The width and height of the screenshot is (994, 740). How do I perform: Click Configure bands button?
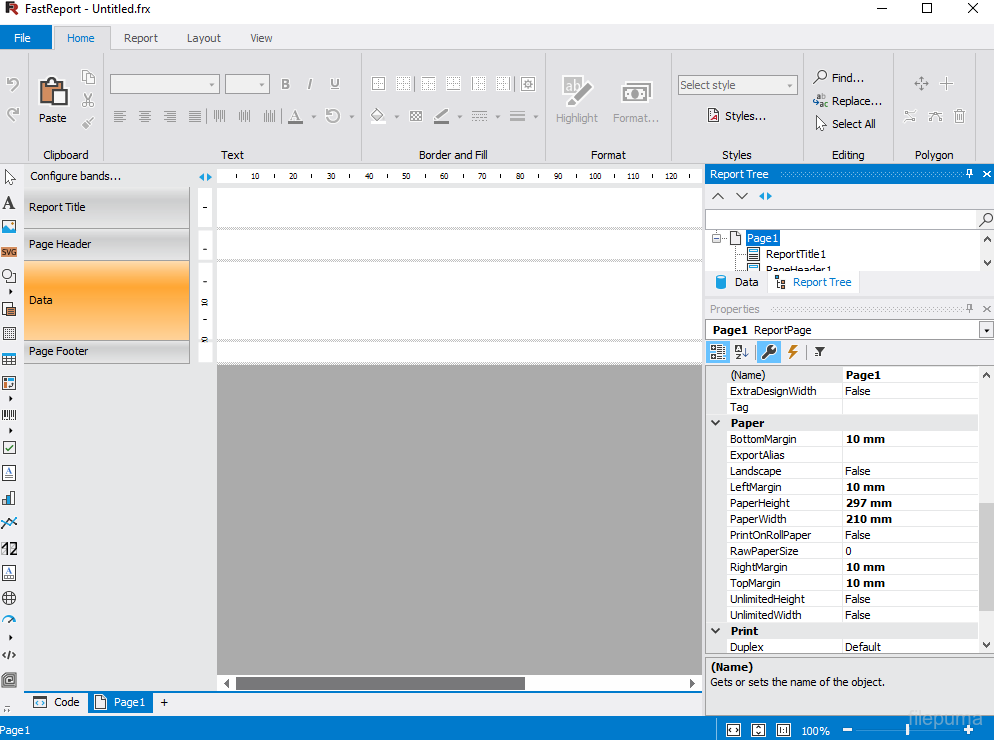tap(76, 176)
